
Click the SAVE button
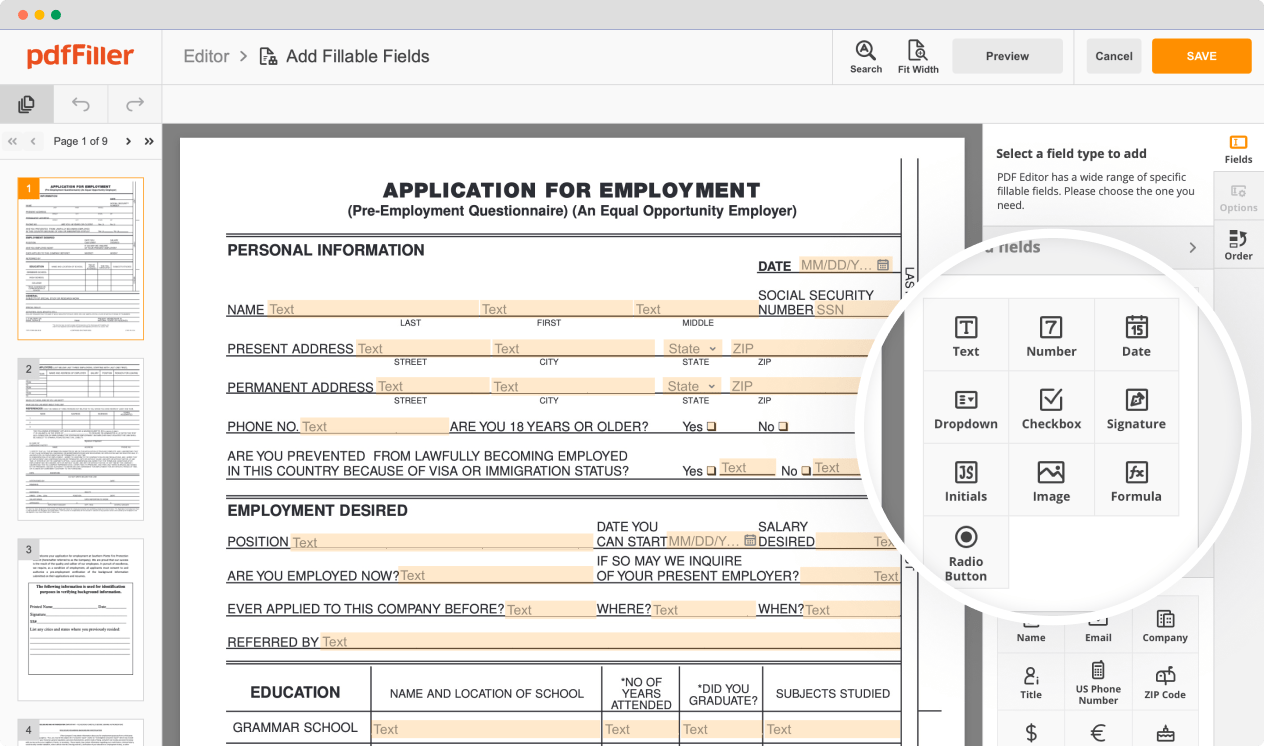[x=1200, y=56]
